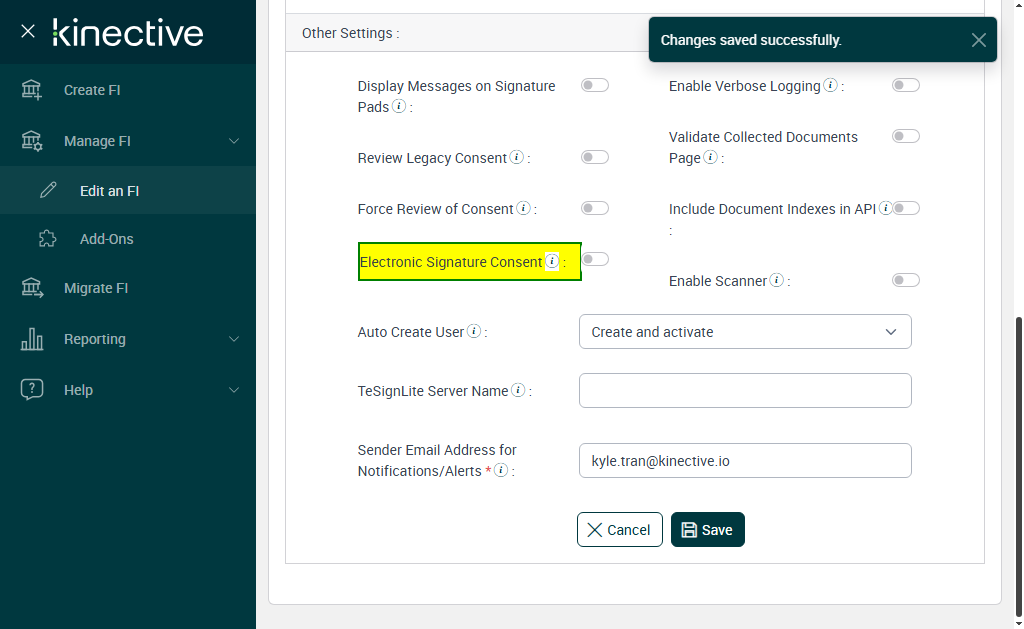Click info icon beside TeSignLite Server Name
Image resolution: width=1024 pixels, height=629 pixels.
click(518, 391)
